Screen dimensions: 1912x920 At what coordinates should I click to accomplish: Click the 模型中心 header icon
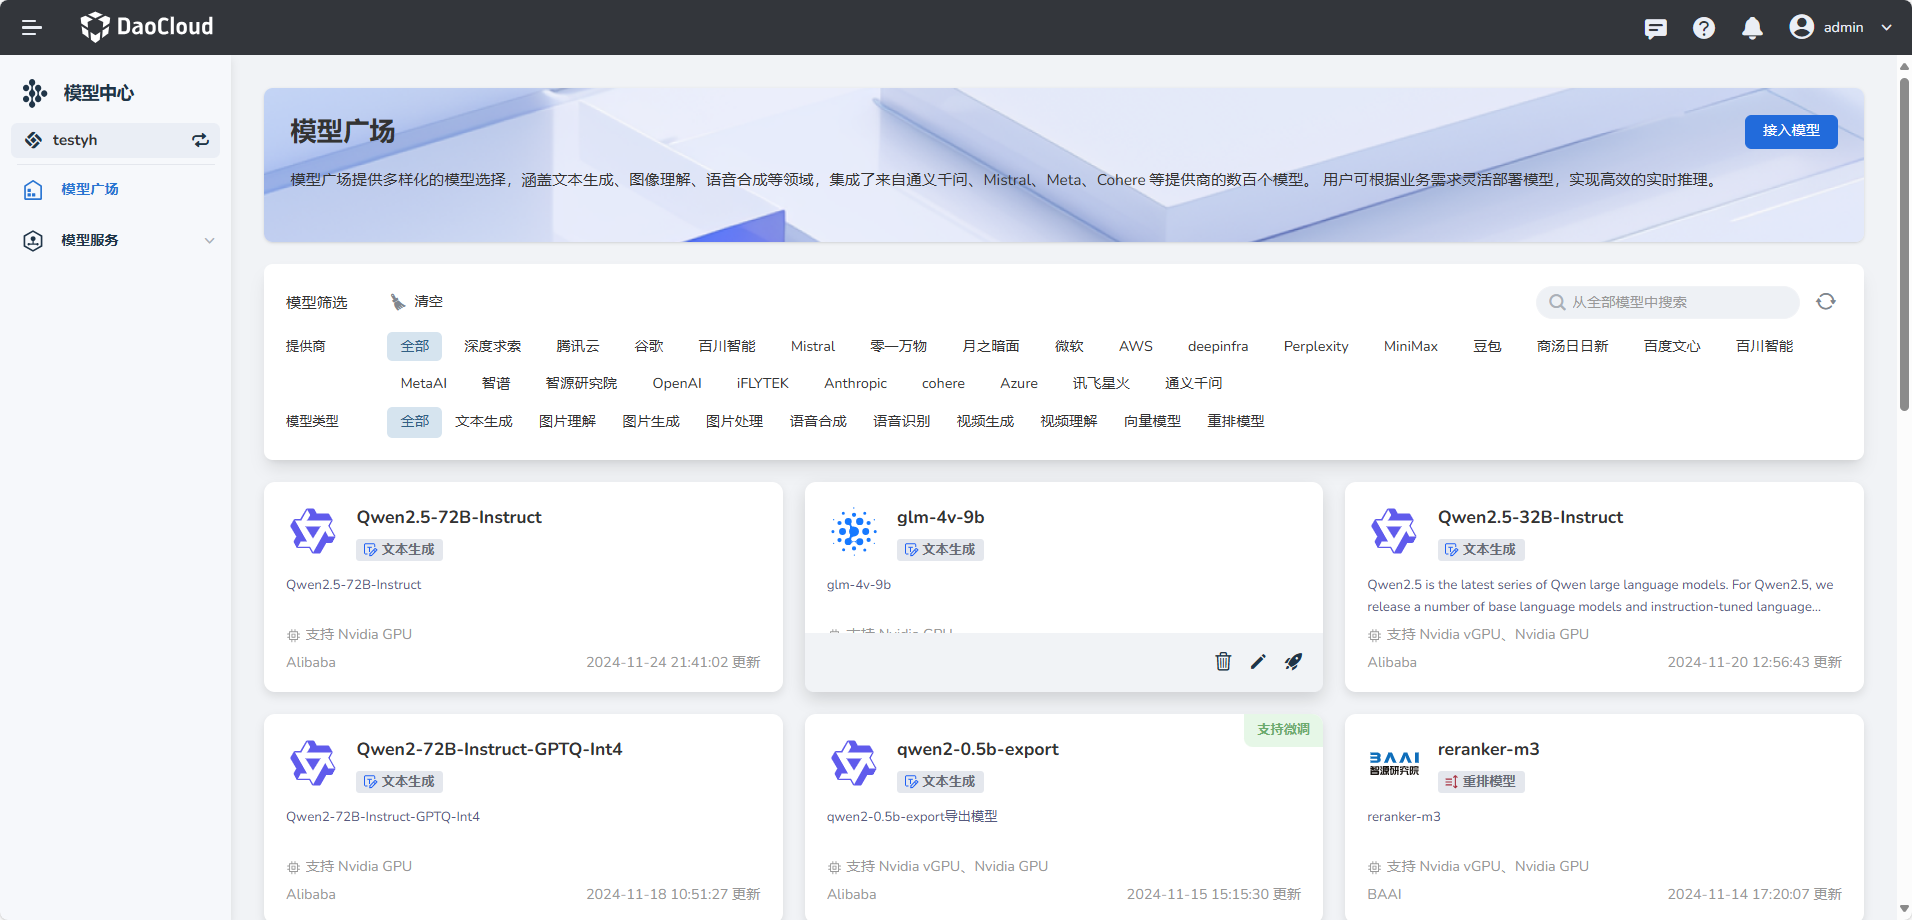pos(34,93)
